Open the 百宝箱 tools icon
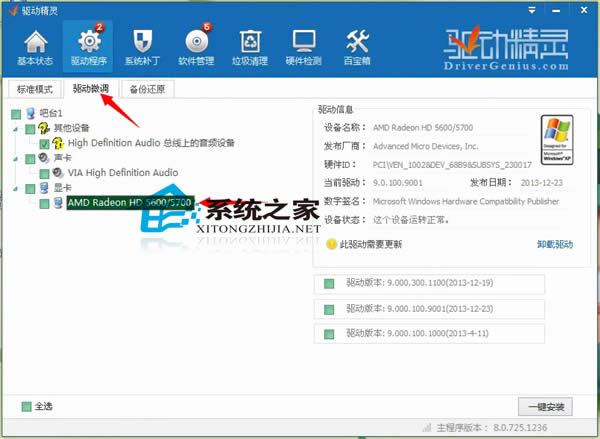This screenshot has height=439, width=600. point(356,47)
